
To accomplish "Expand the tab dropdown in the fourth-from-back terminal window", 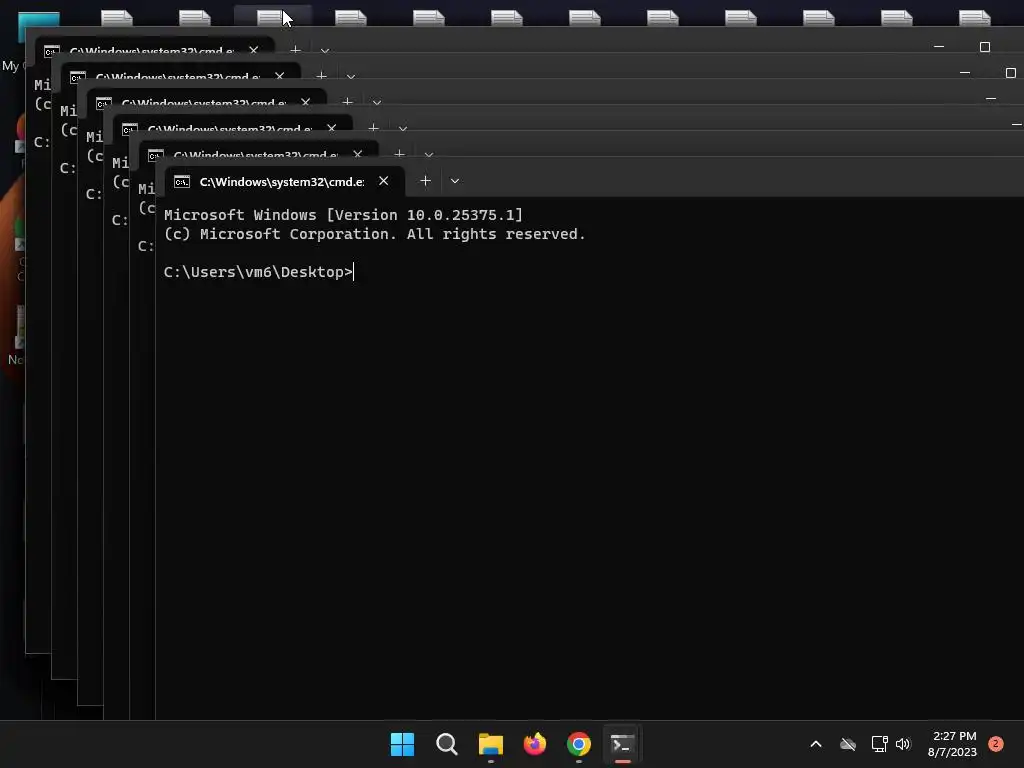I will pos(403,129).
